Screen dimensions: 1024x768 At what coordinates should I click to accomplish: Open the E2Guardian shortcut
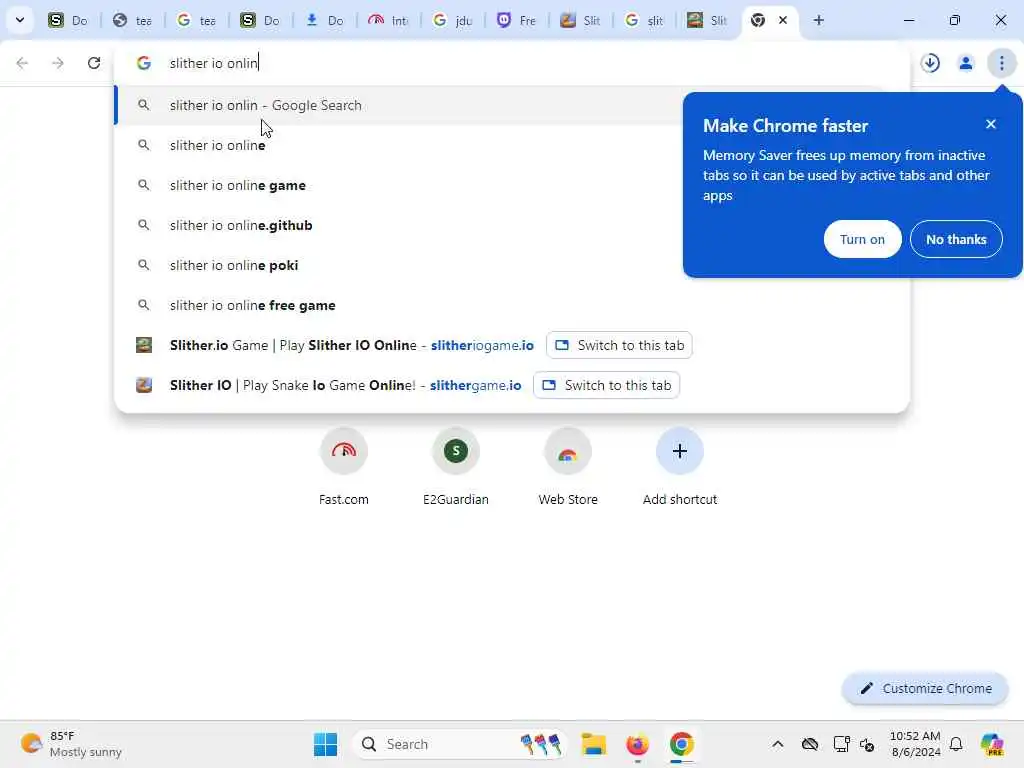(x=456, y=466)
